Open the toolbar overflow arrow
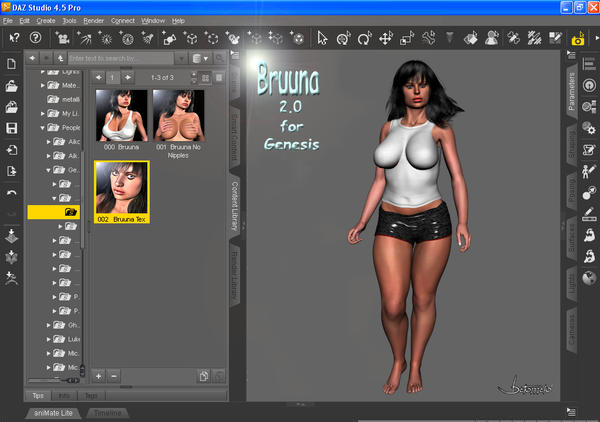 tap(596, 38)
